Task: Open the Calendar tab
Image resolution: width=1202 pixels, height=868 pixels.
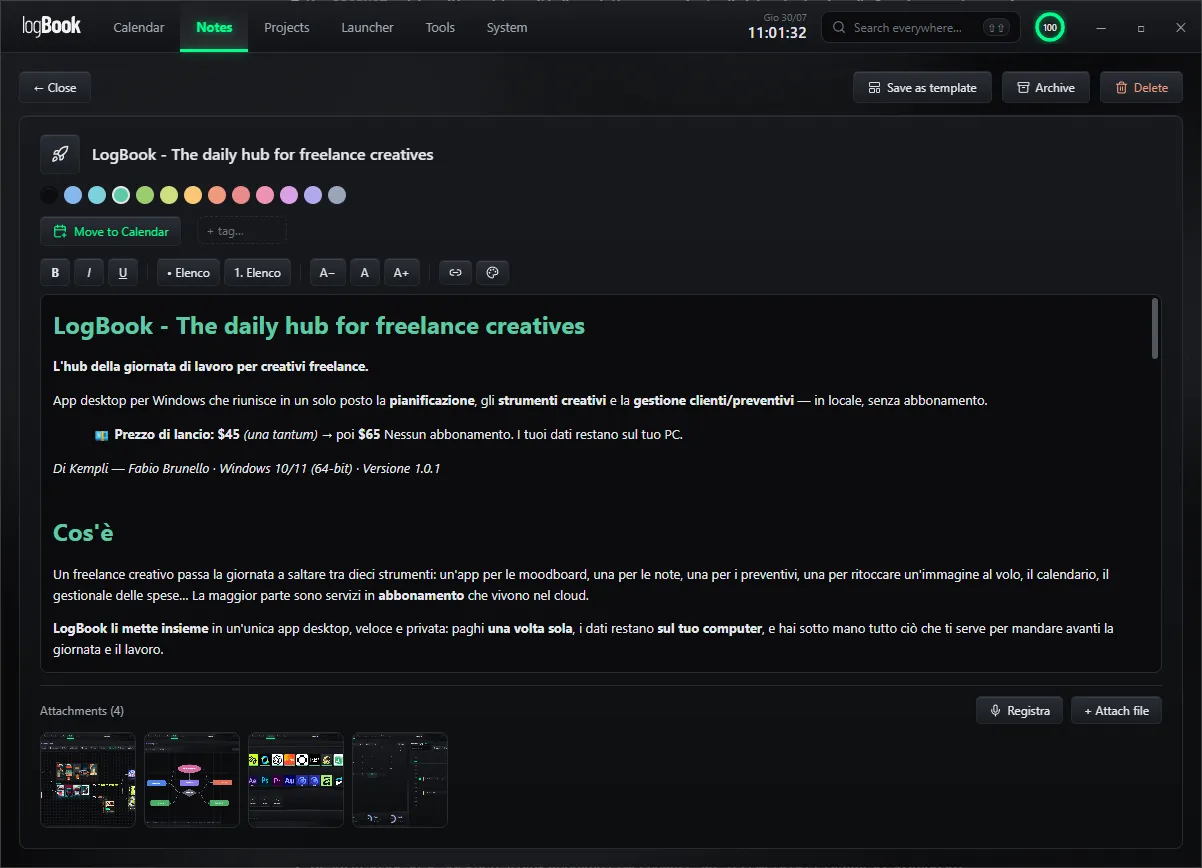Action: [139, 27]
